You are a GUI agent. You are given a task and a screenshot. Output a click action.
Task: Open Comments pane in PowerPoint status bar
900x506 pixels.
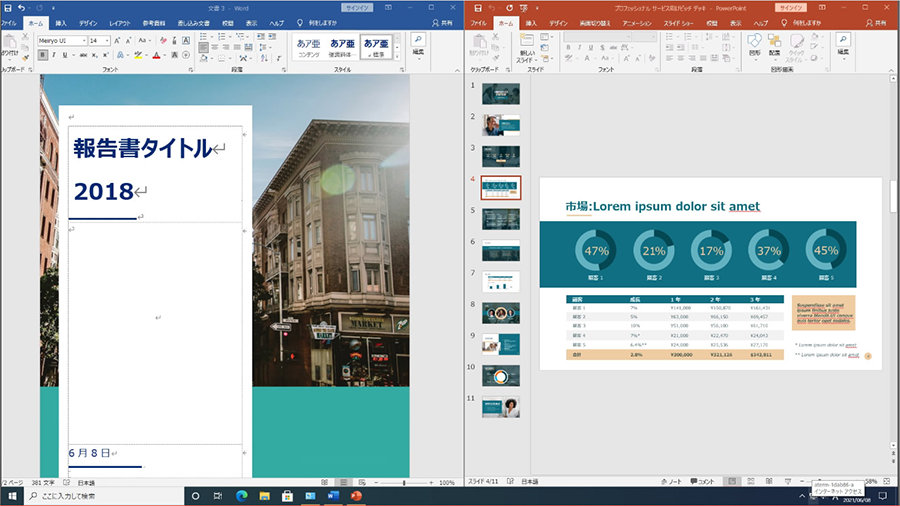702,481
